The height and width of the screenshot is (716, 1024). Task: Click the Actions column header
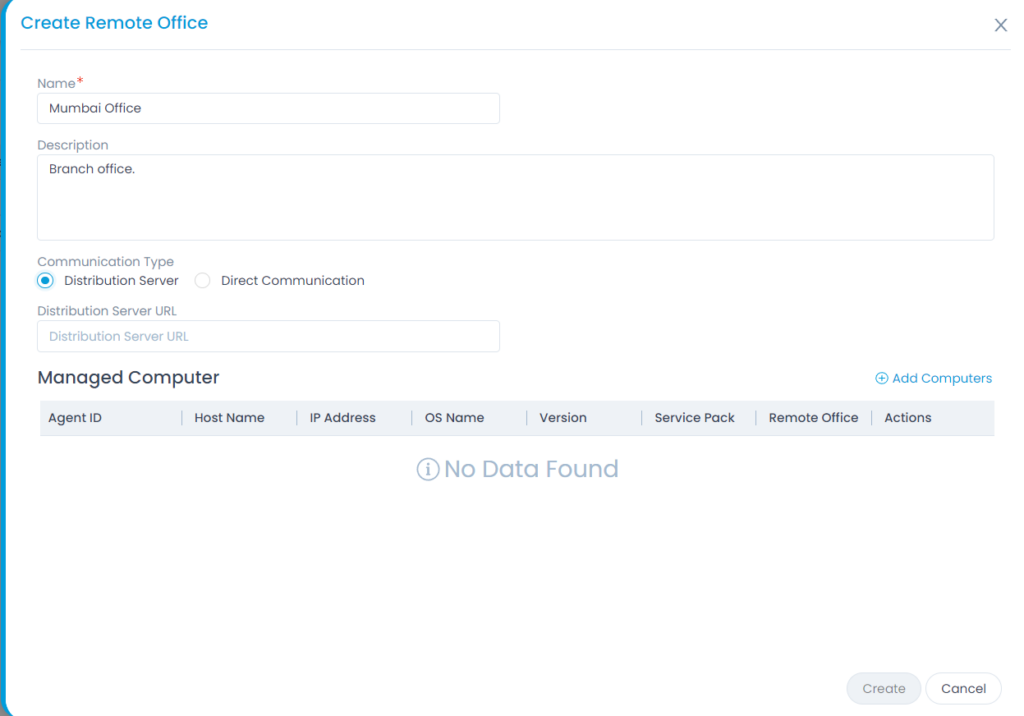[x=907, y=418]
